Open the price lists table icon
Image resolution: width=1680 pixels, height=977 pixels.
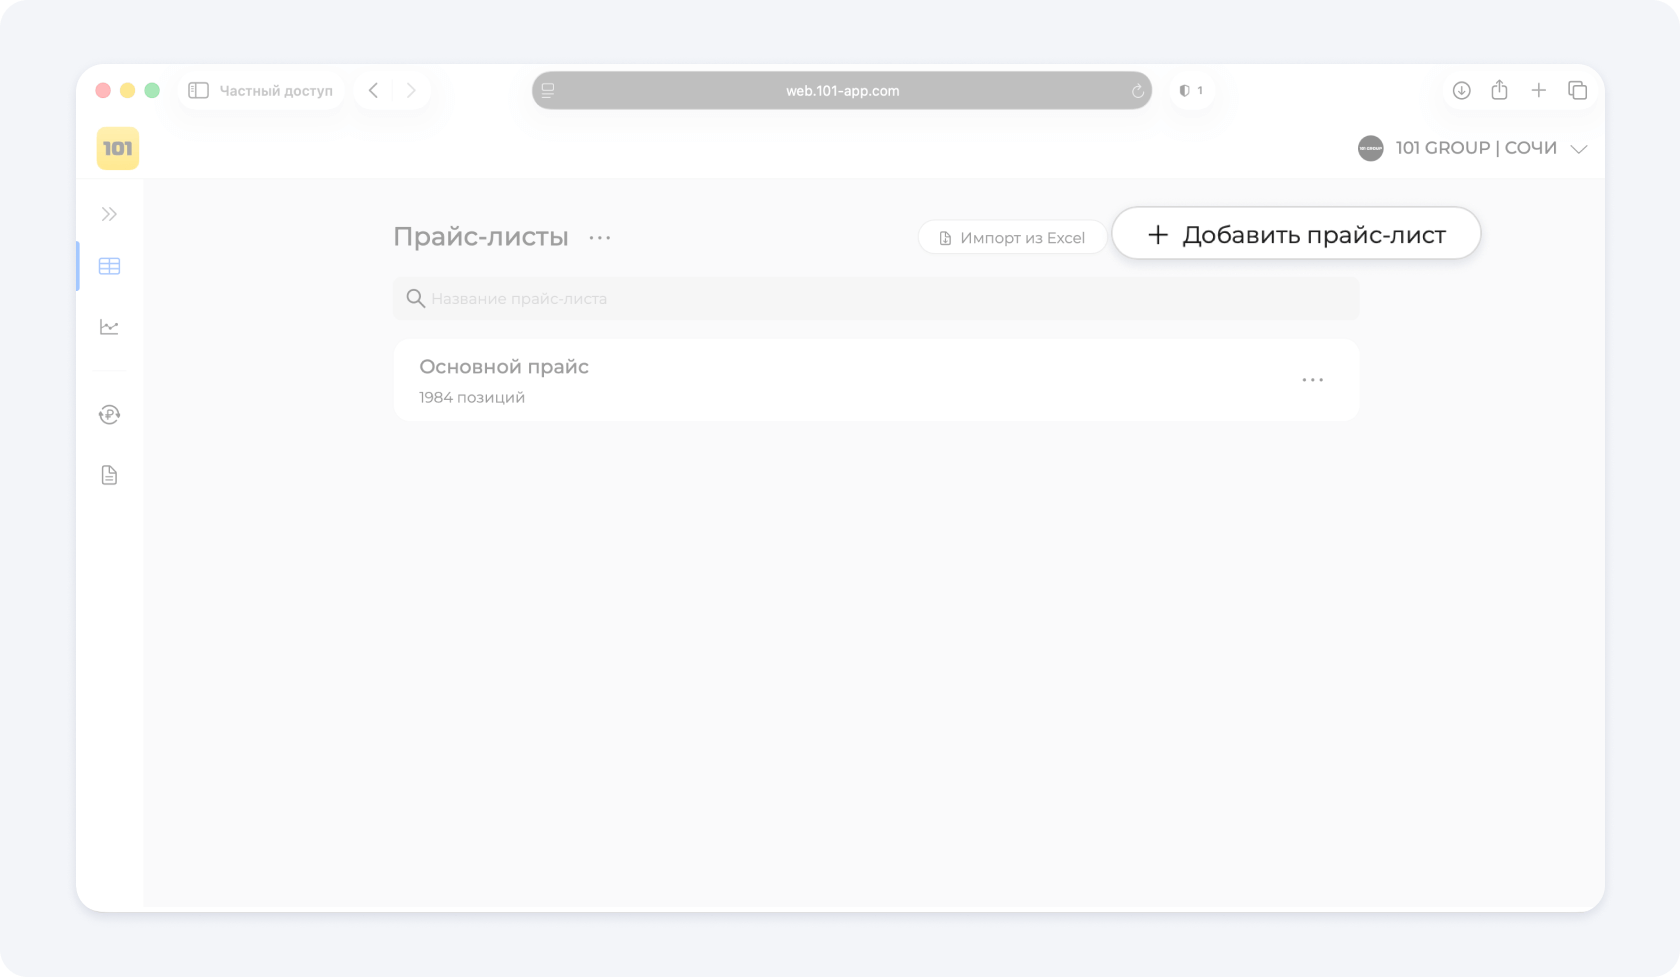click(x=109, y=266)
